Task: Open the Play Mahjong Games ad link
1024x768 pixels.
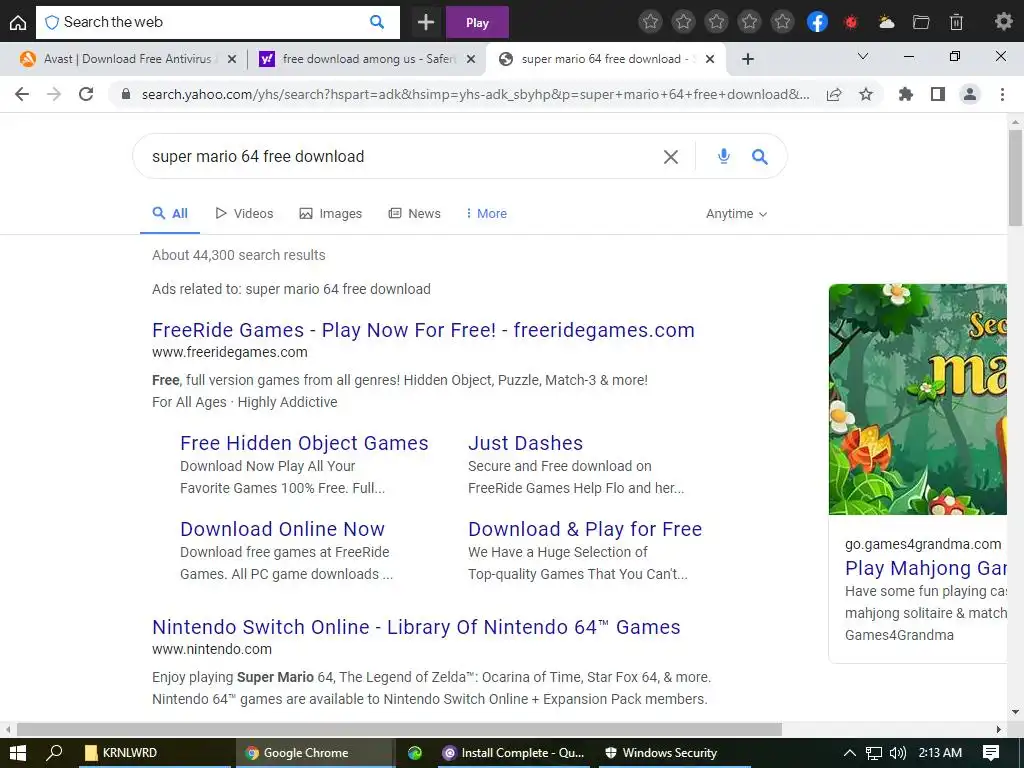Action: pos(926,568)
